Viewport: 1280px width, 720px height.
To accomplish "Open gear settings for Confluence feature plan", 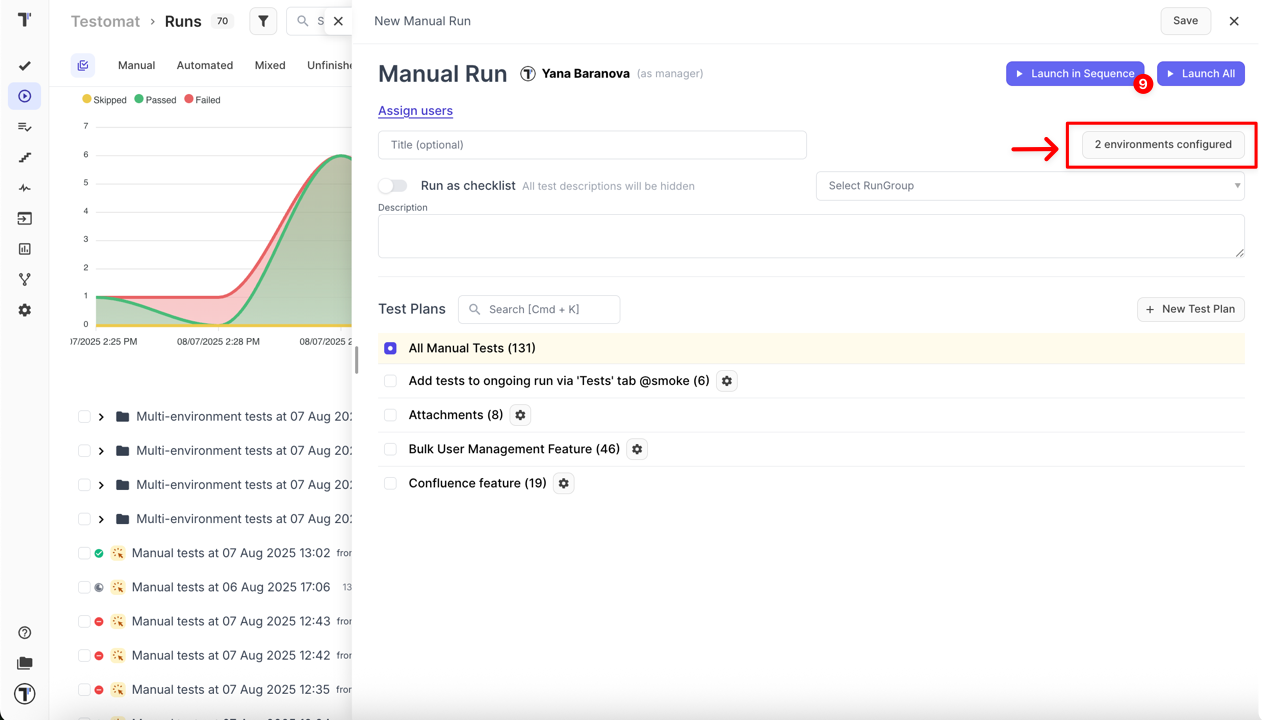I will tap(564, 483).
